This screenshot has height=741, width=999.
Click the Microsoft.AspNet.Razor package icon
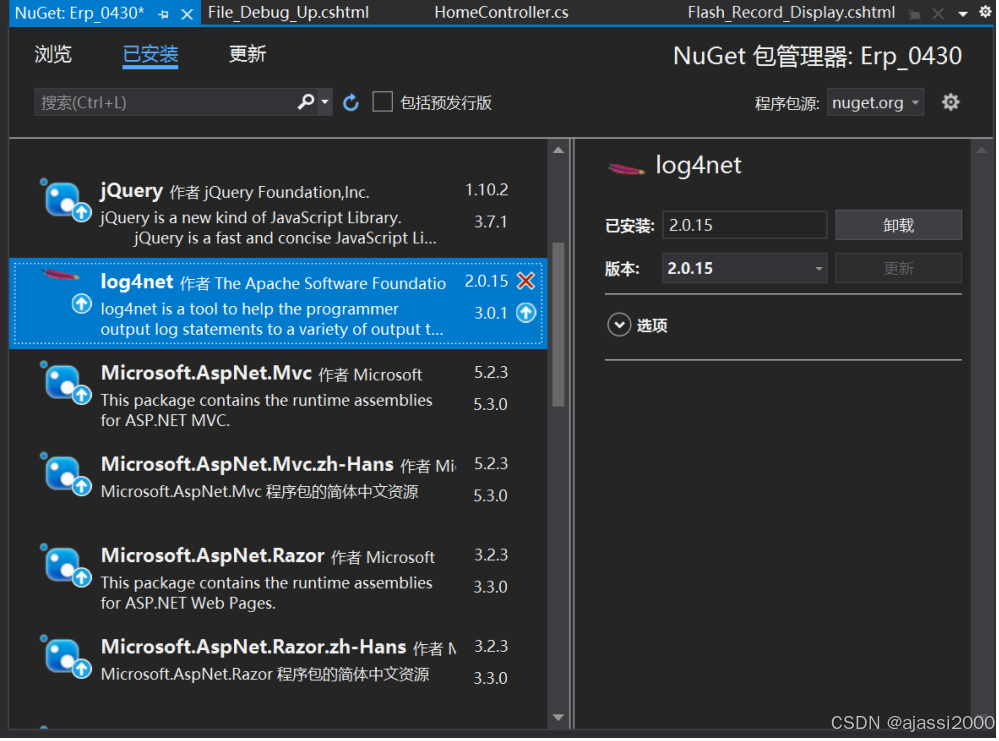click(66, 566)
